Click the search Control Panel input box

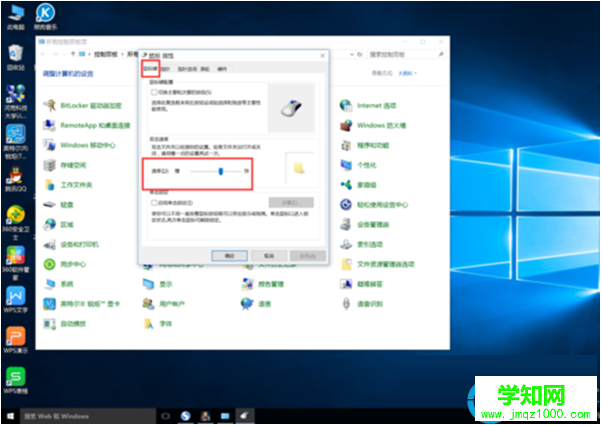tap(406, 54)
